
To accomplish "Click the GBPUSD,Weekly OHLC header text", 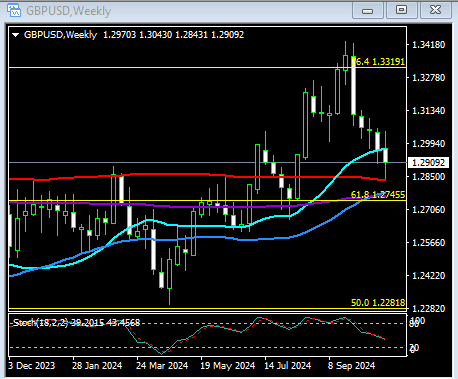I will [134, 35].
